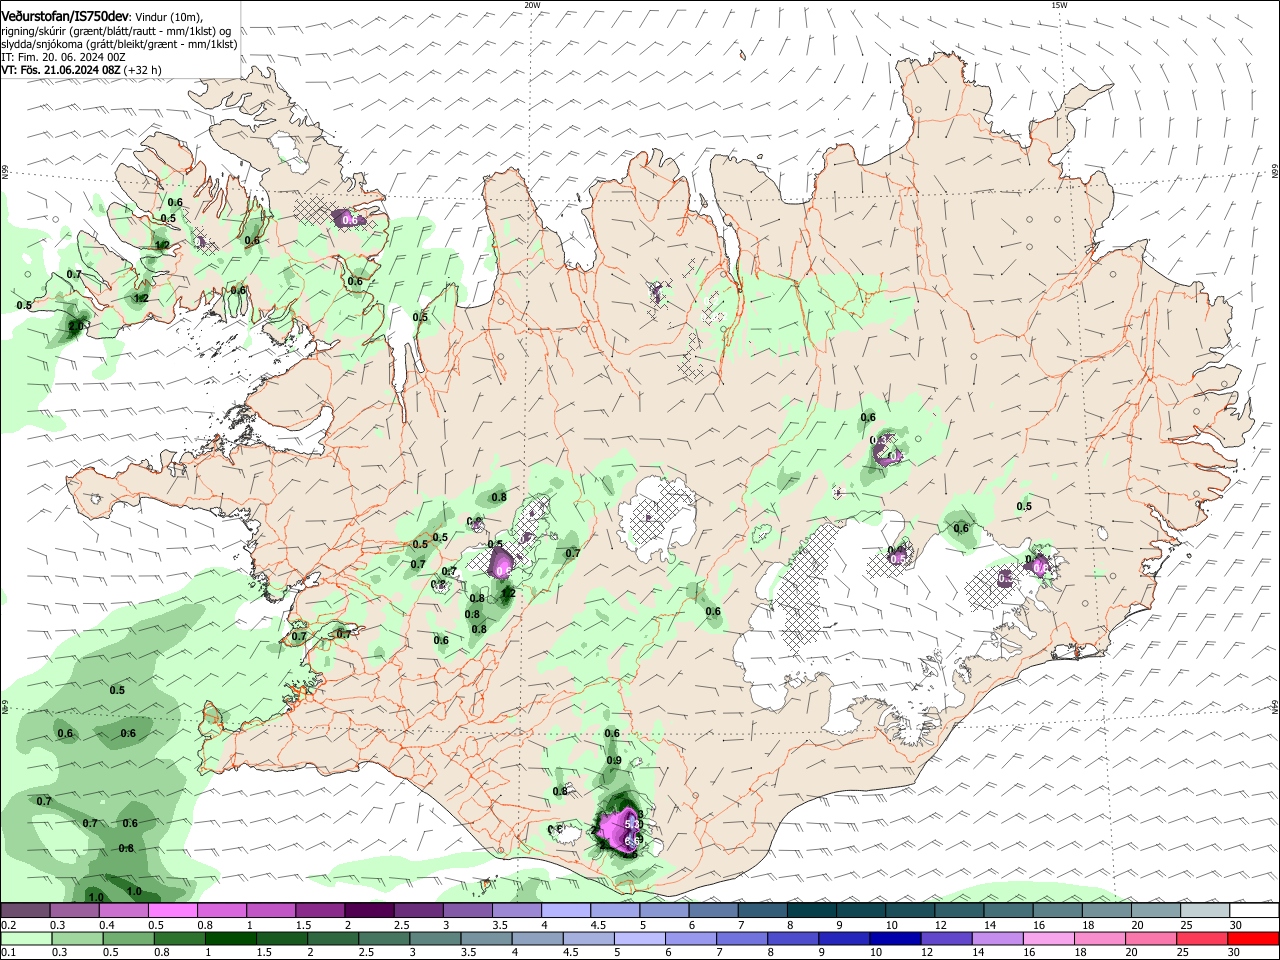Screen dimensions: 1280x960
Task: Click the '0.9' precipitation value on the map
Action: click(614, 761)
